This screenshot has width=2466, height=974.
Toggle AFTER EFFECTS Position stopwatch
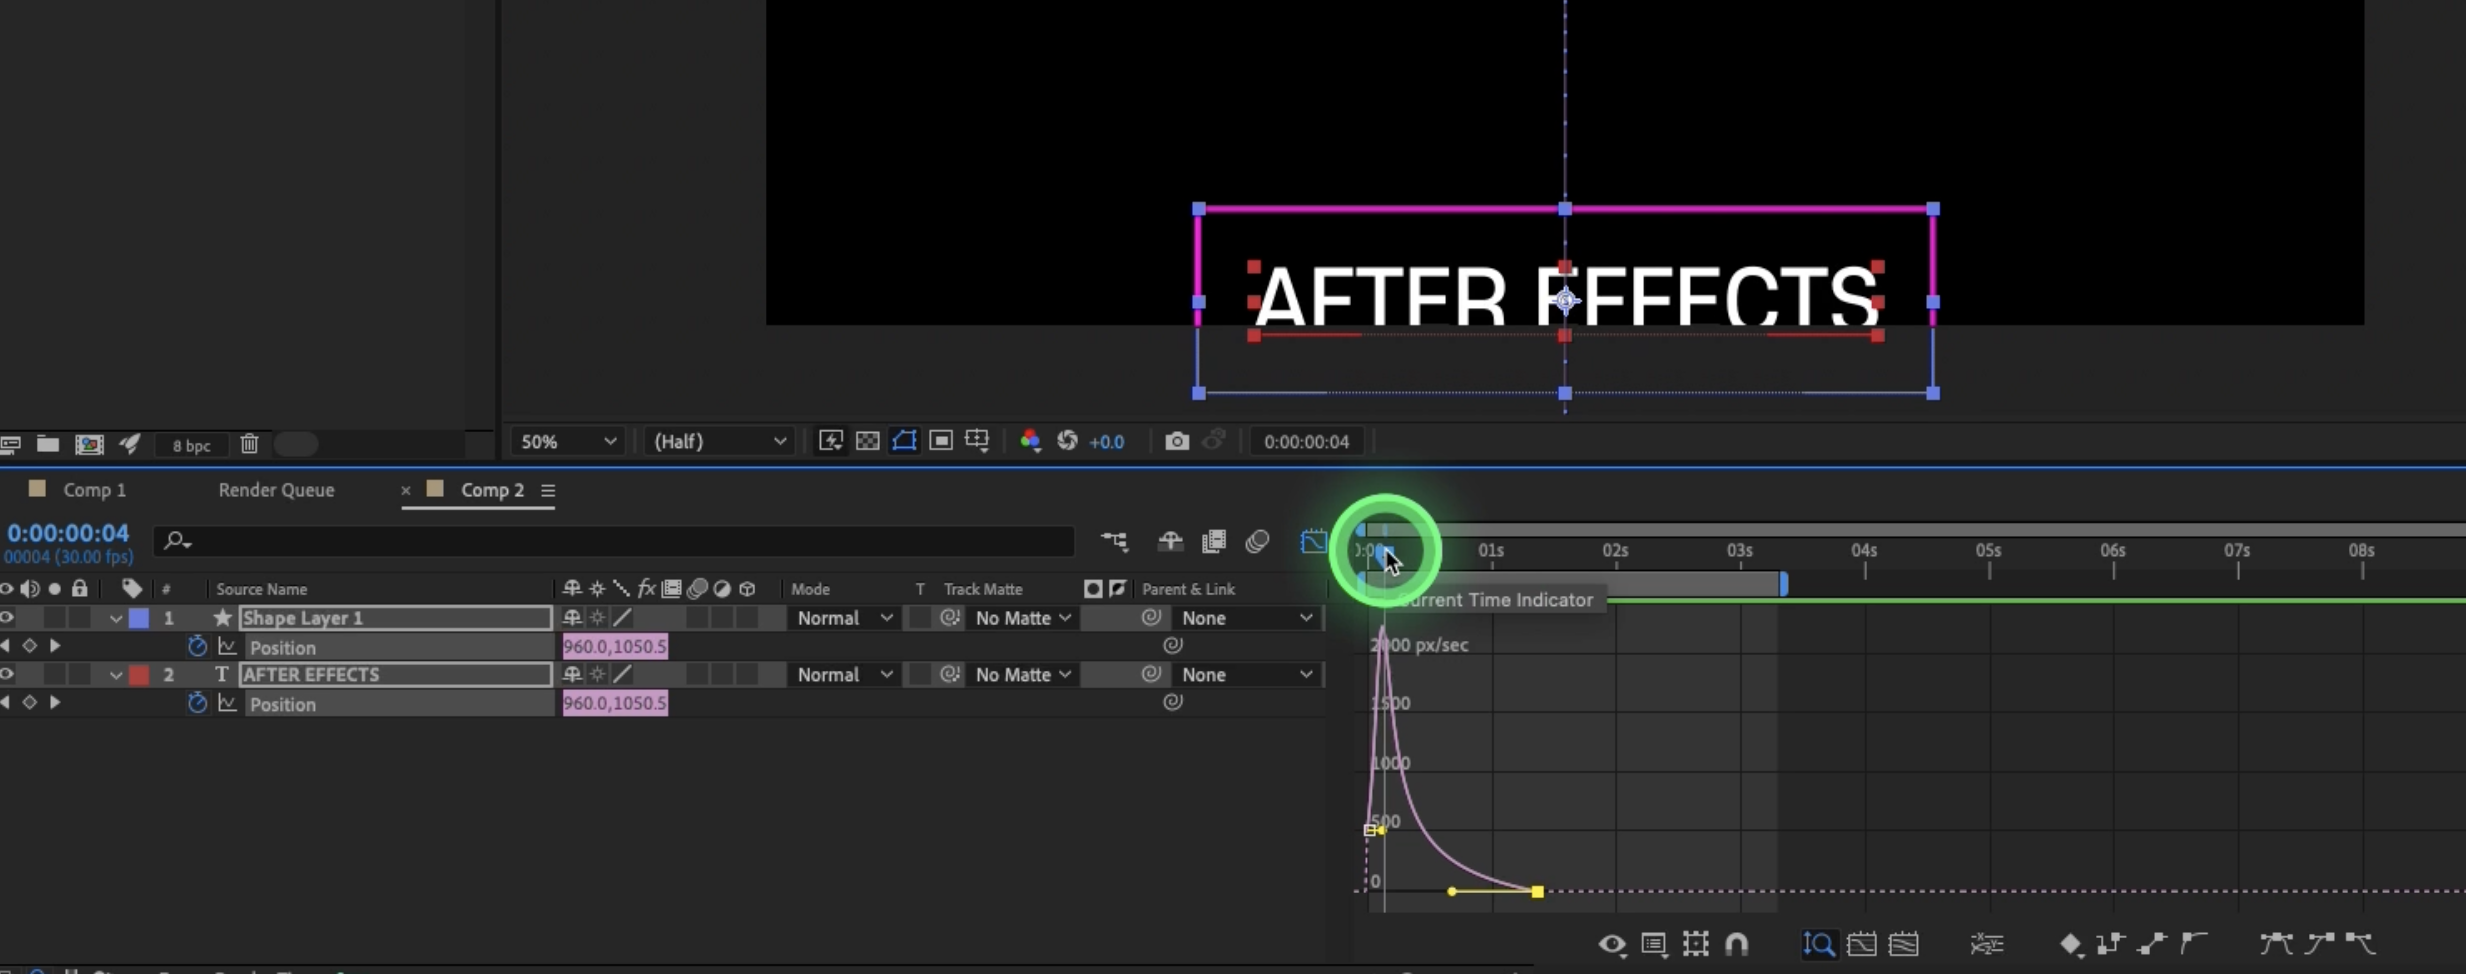197,703
